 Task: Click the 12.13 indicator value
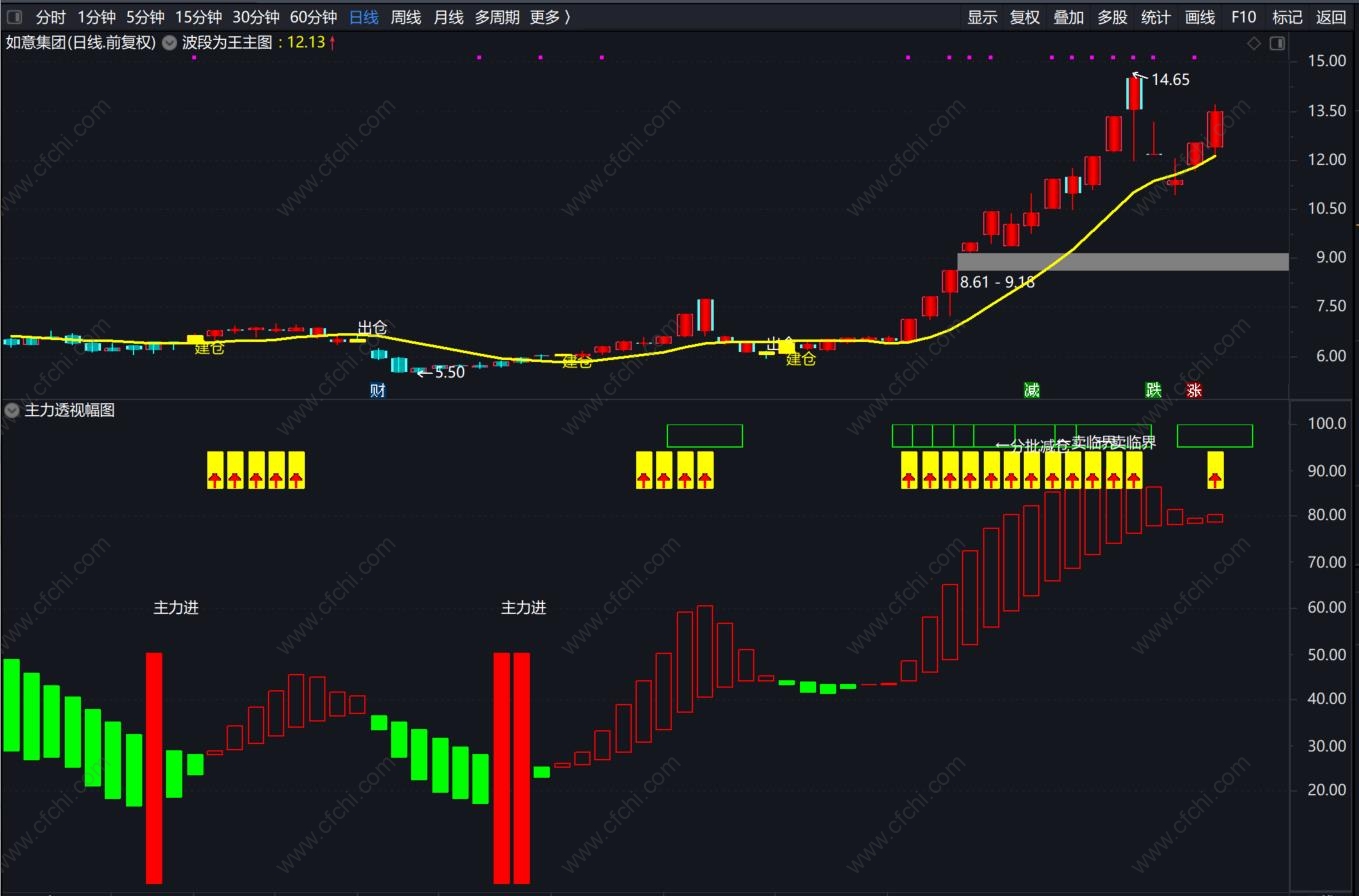(306, 43)
